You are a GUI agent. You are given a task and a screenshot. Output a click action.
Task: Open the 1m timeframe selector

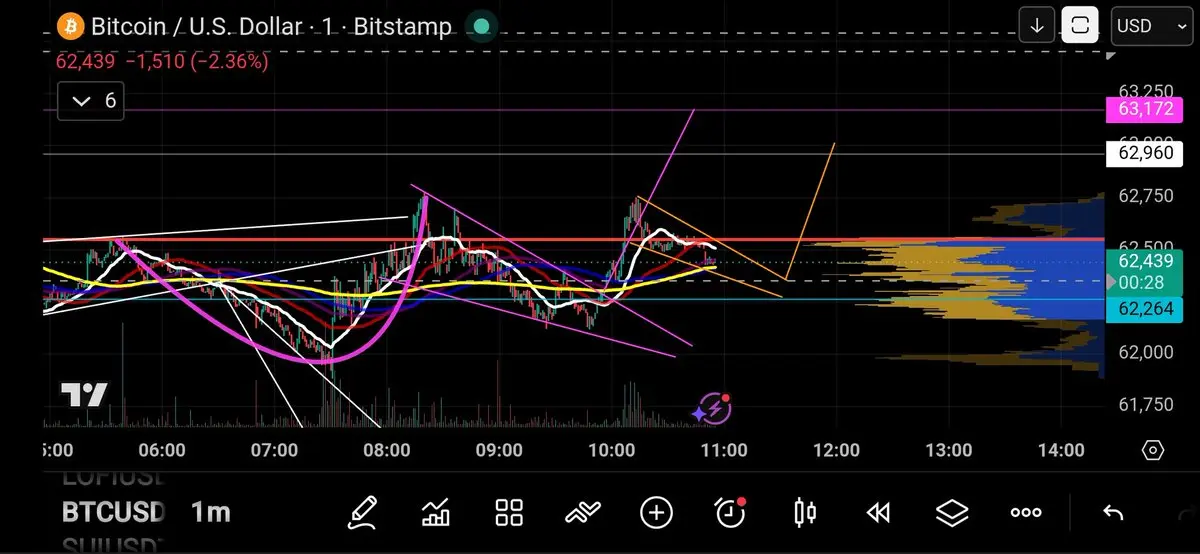tap(210, 513)
